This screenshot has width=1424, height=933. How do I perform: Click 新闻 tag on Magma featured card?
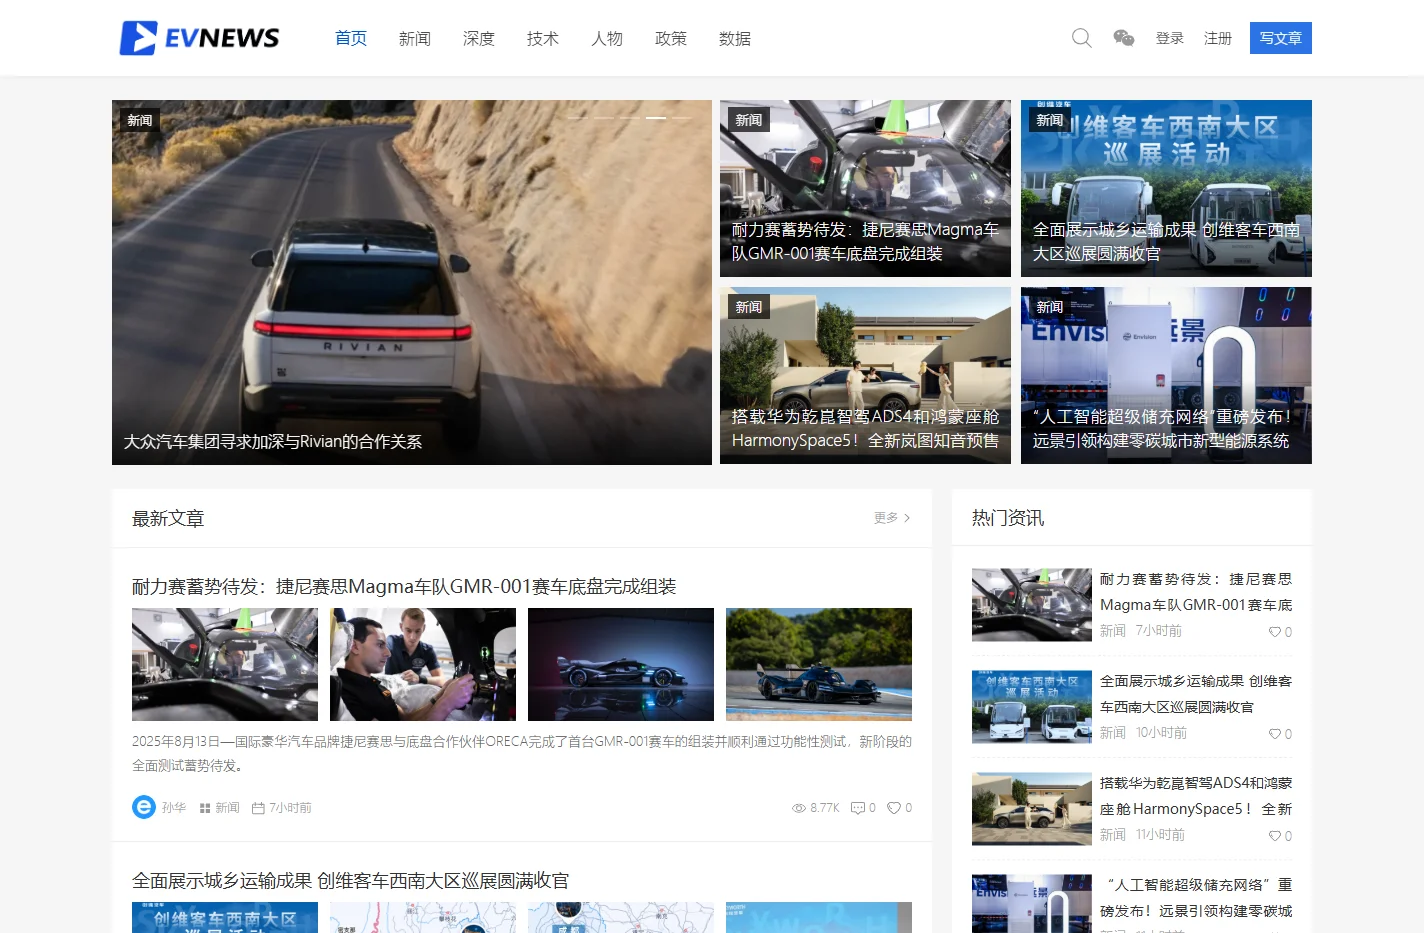coord(749,120)
